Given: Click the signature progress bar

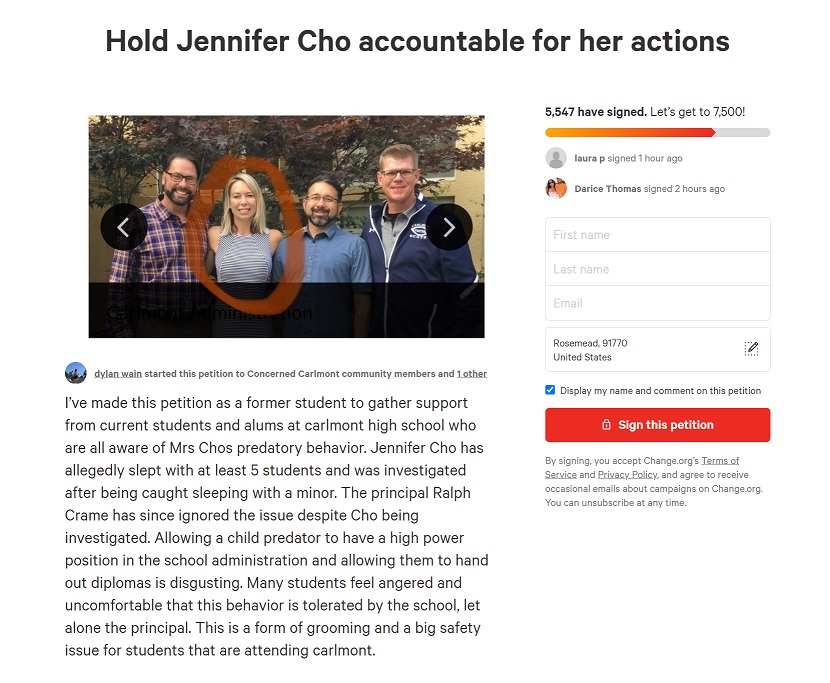Looking at the screenshot, I should click(657, 132).
